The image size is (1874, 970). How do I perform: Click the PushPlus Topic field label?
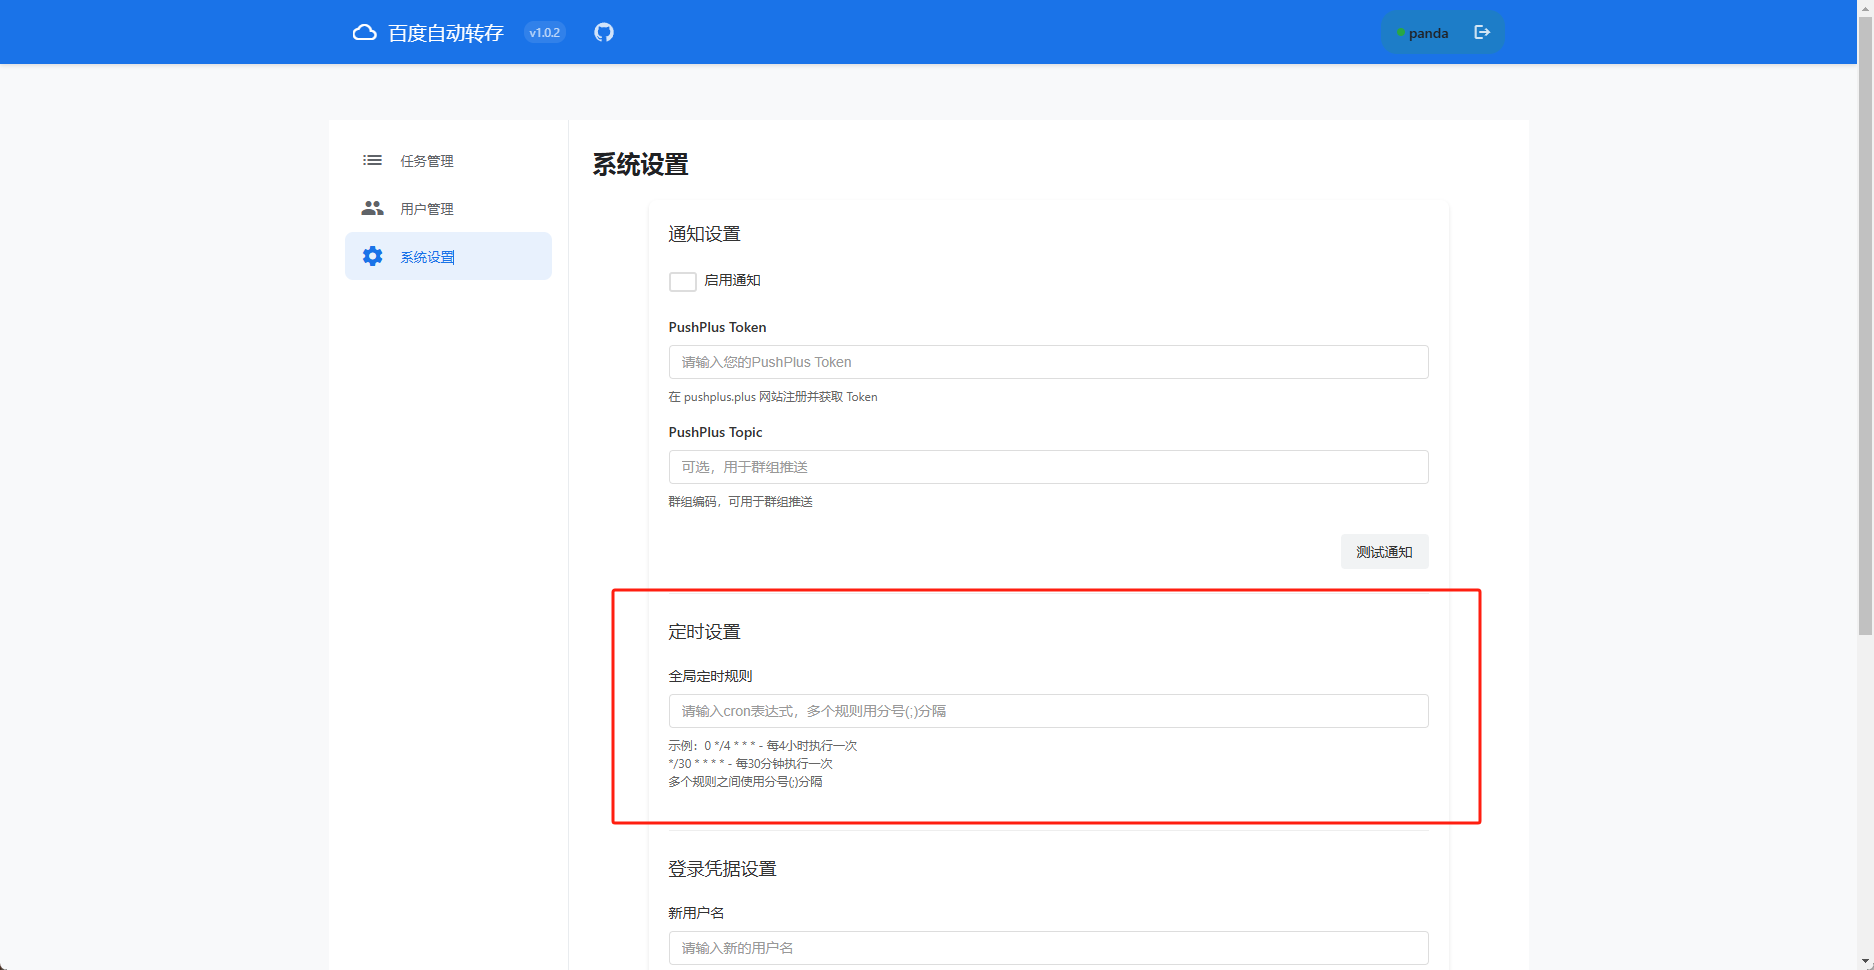tap(715, 432)
